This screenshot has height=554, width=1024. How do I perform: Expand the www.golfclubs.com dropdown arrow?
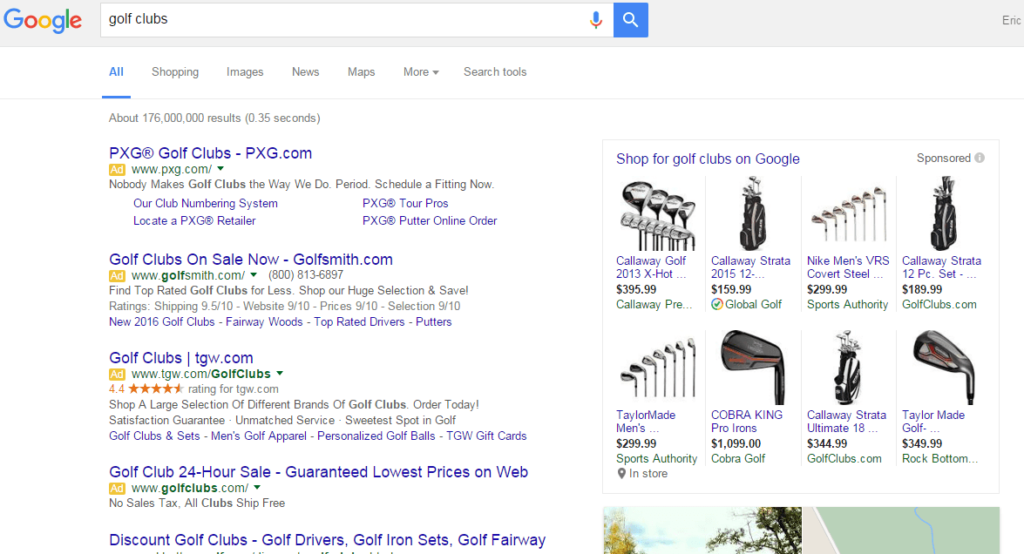point(257,487)
